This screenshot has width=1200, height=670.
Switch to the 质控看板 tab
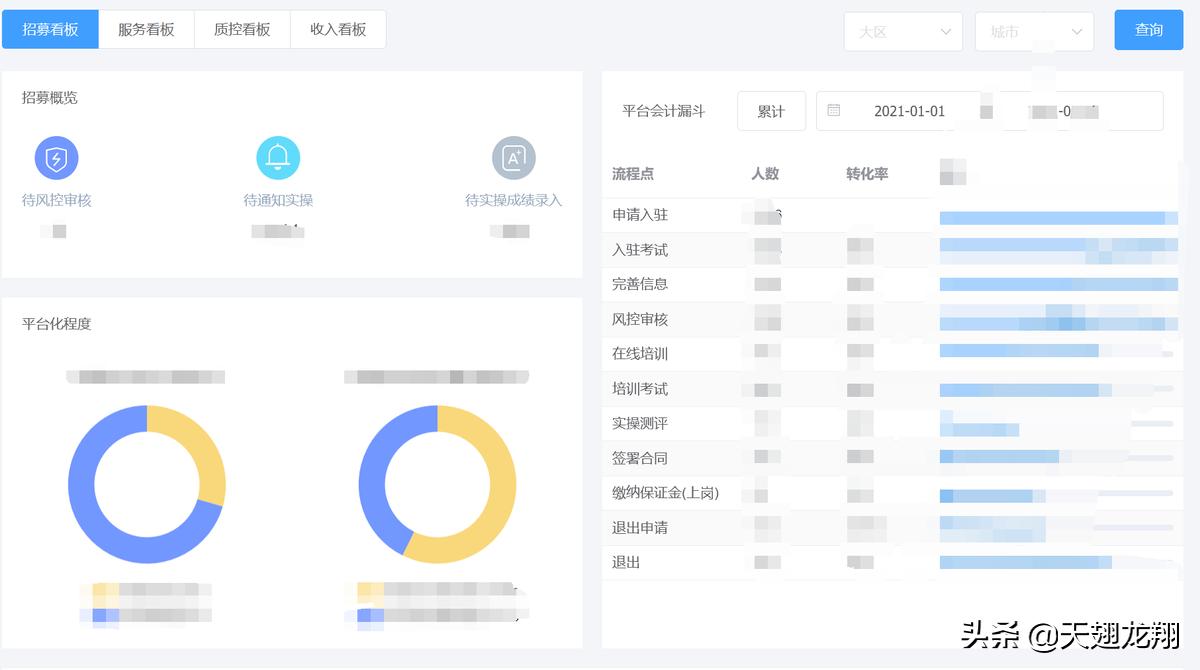(x=242, y=28)
